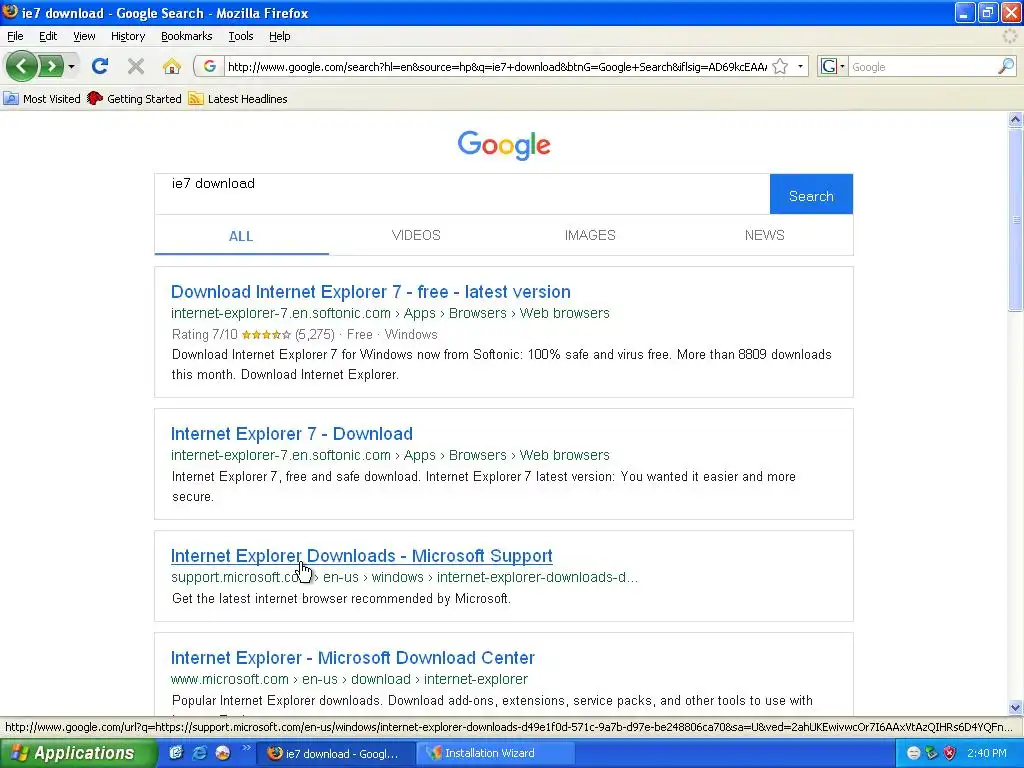Click the magnifier icon in Firefox search box

(x=1006, y=66)
